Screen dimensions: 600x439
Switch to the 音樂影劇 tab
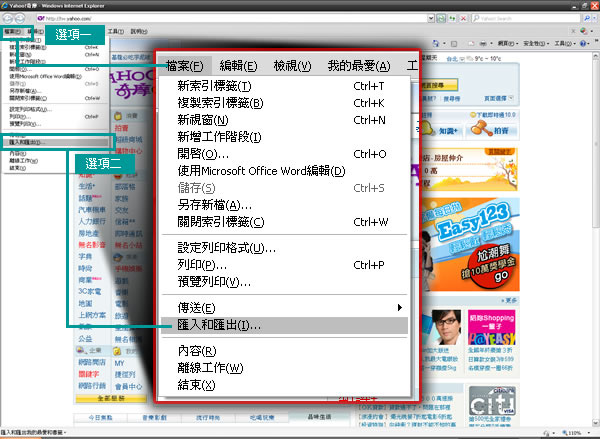click(154, 418)
